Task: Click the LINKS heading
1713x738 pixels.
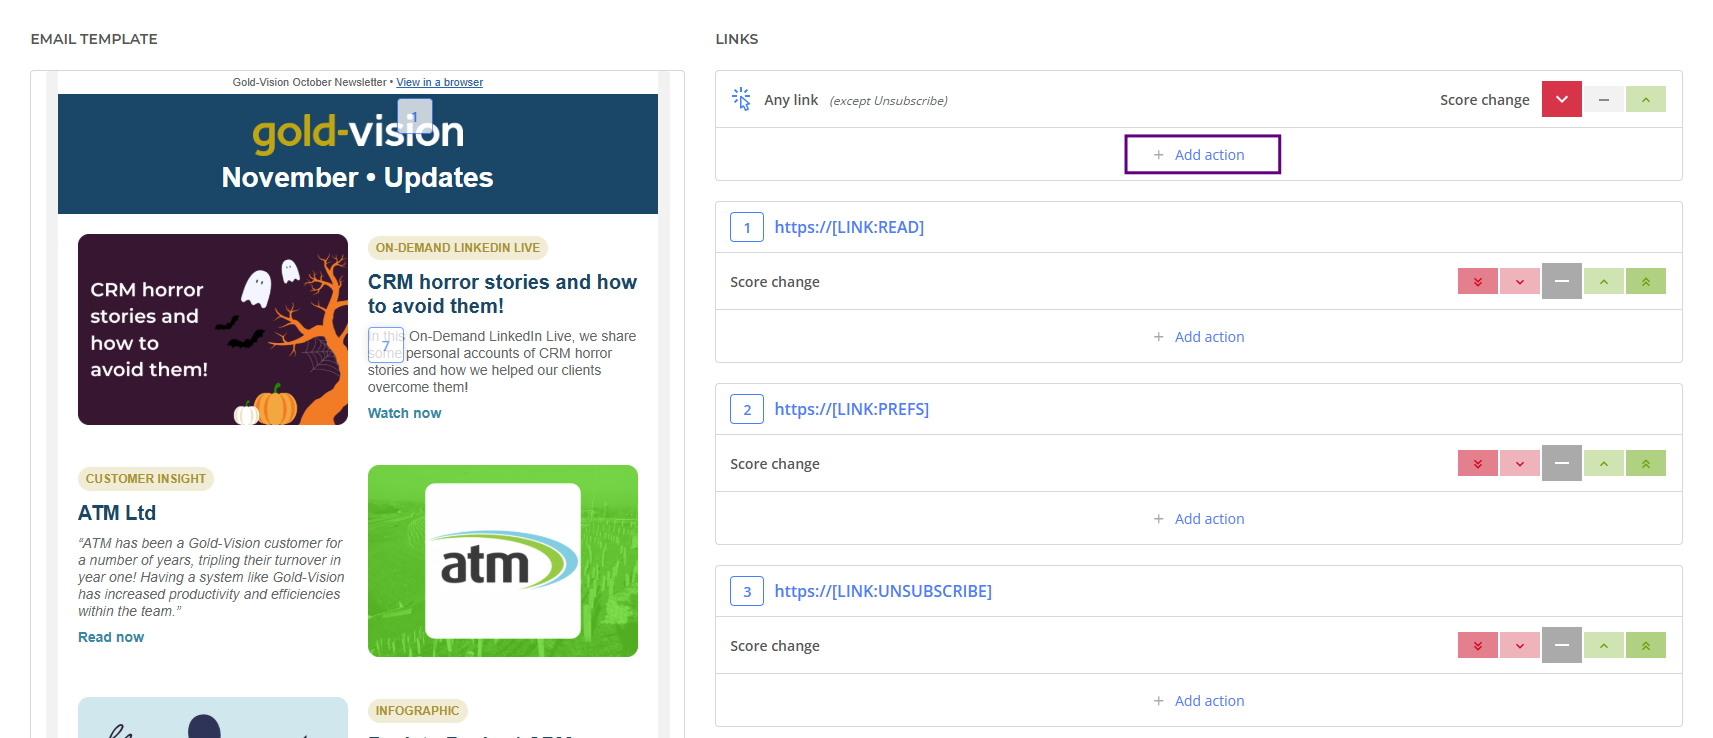Action: tap(737, 39)
